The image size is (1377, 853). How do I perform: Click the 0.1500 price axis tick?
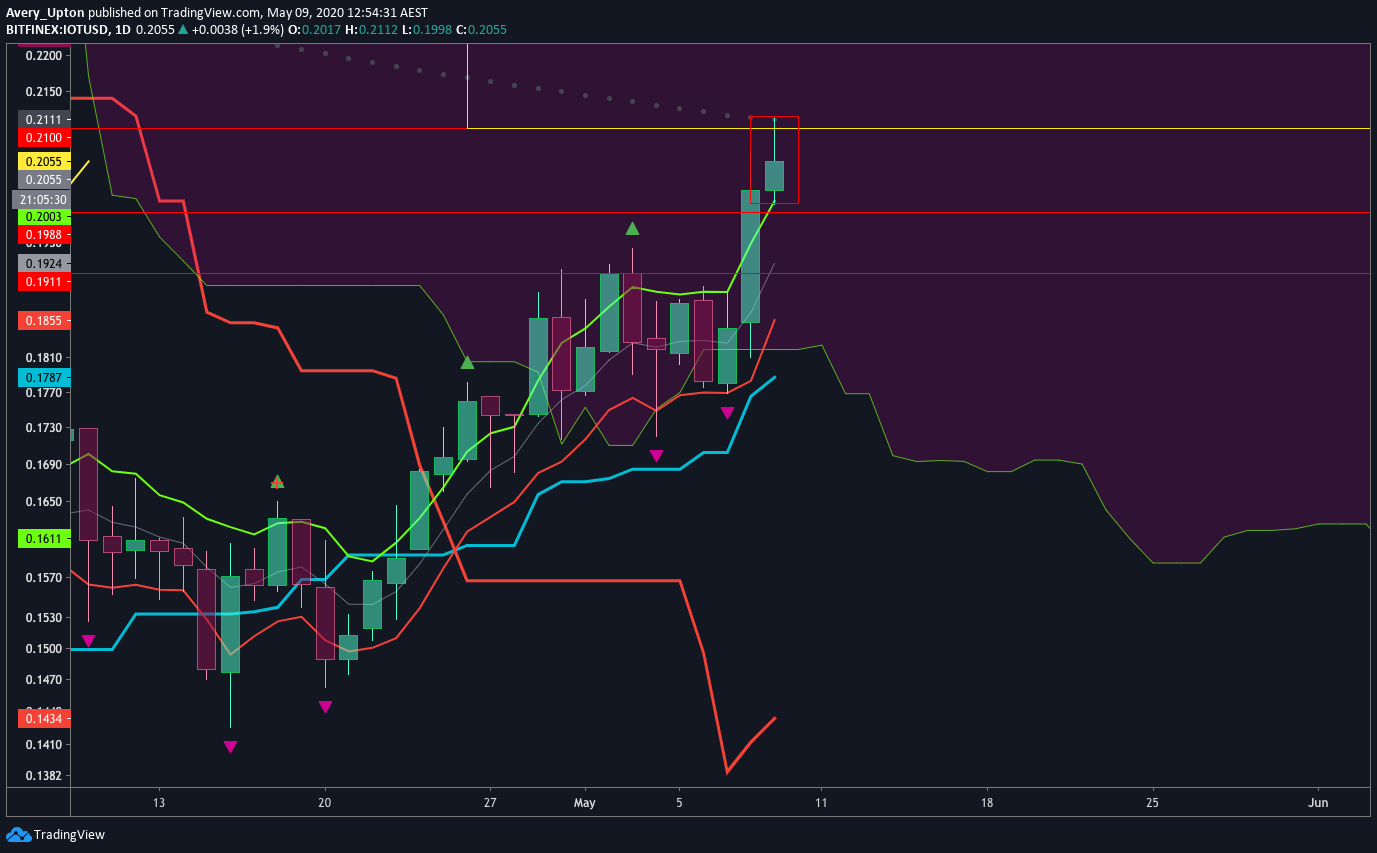(x=44, y=648)
